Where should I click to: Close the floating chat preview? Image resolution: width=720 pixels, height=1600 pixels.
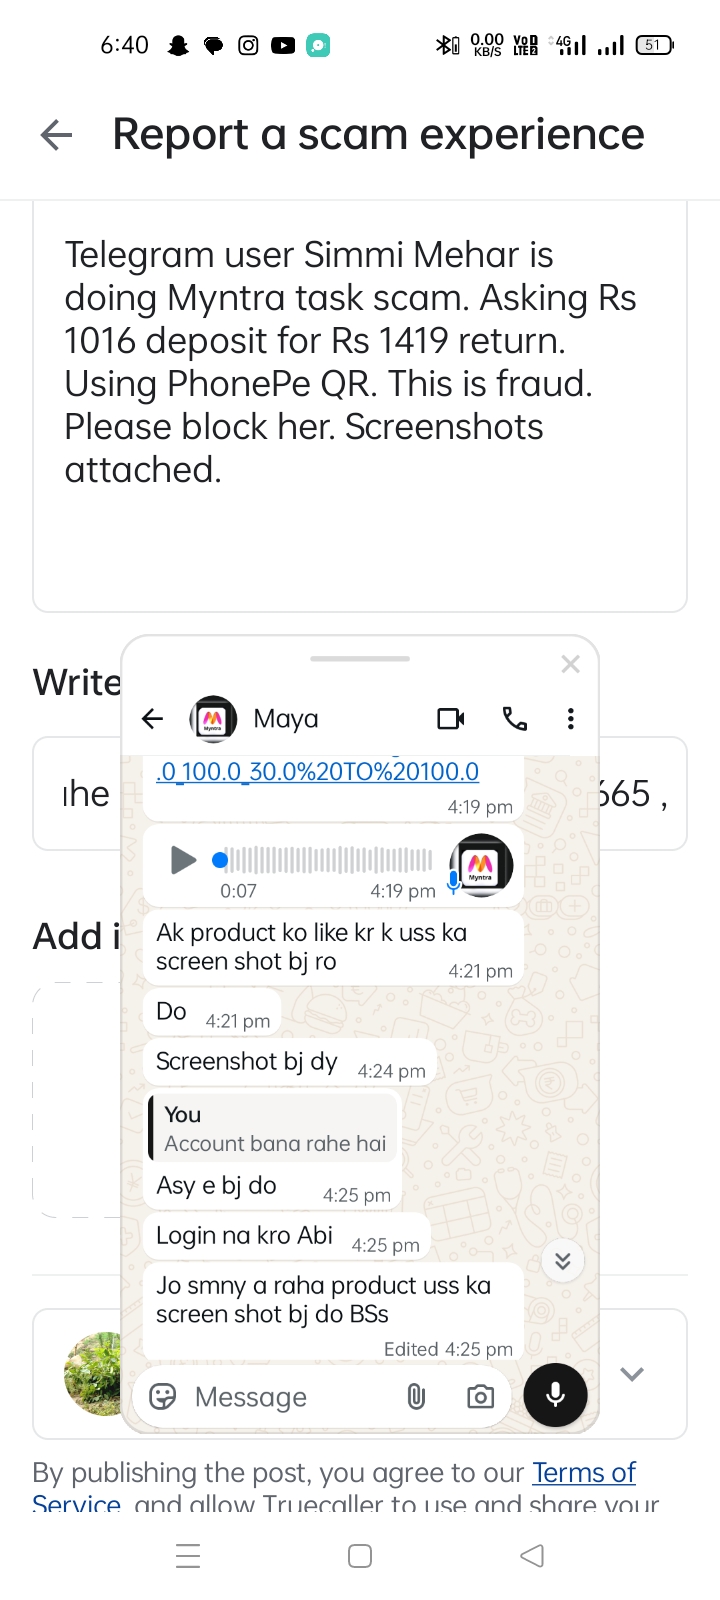571,664
